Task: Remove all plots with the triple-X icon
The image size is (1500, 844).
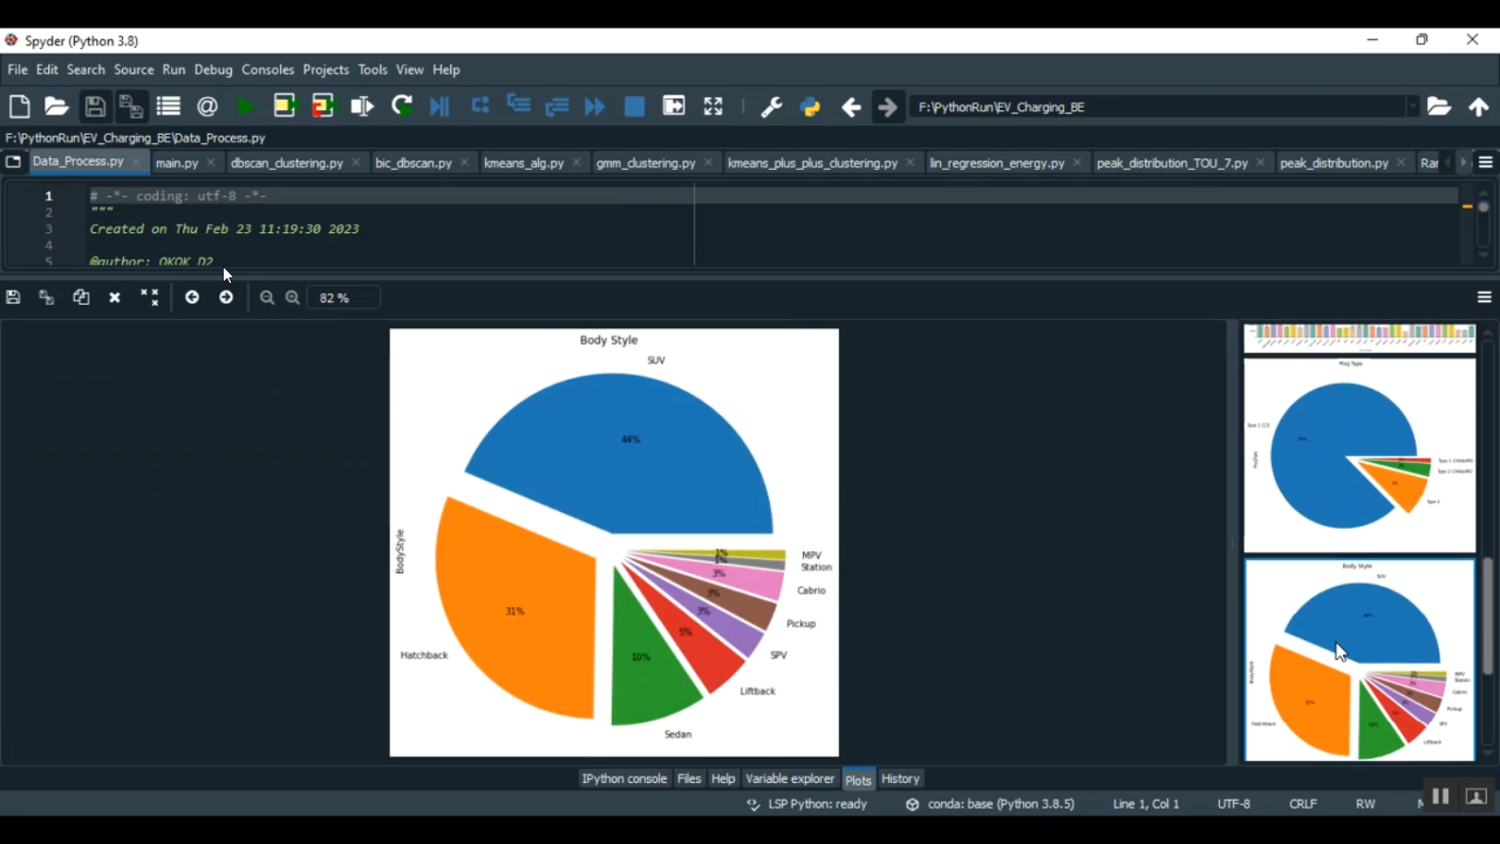Action: [150, 298]
